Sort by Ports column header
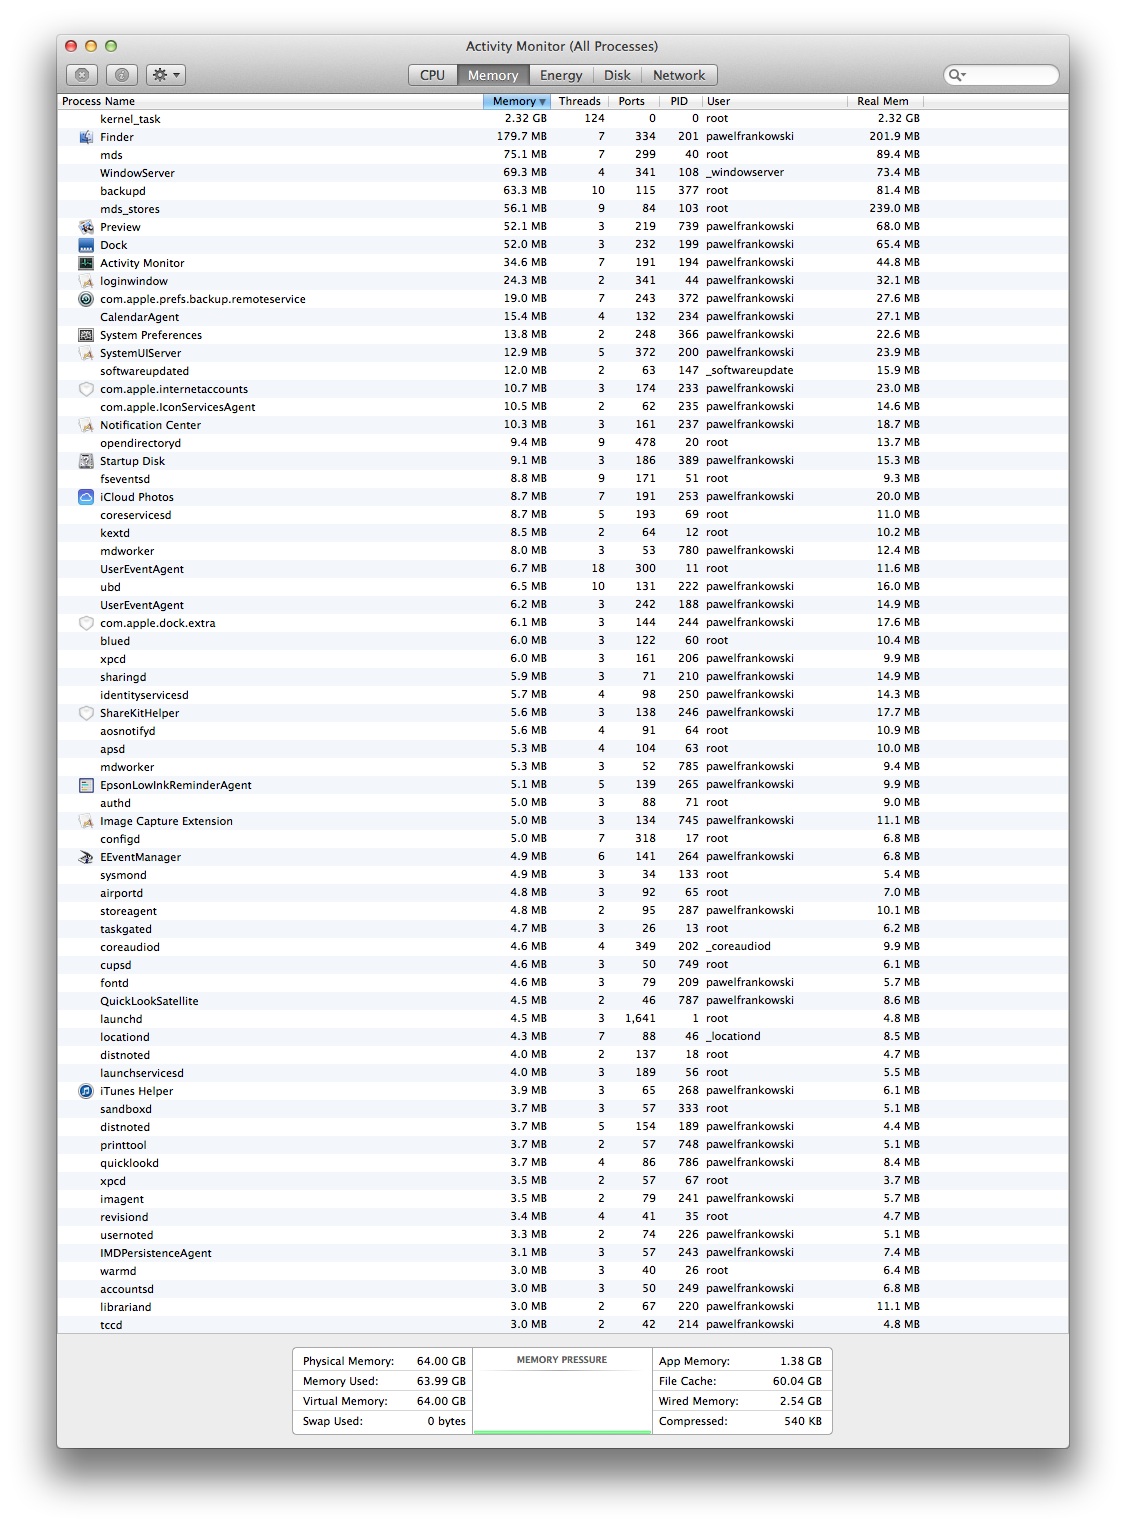 coord(633,101)
